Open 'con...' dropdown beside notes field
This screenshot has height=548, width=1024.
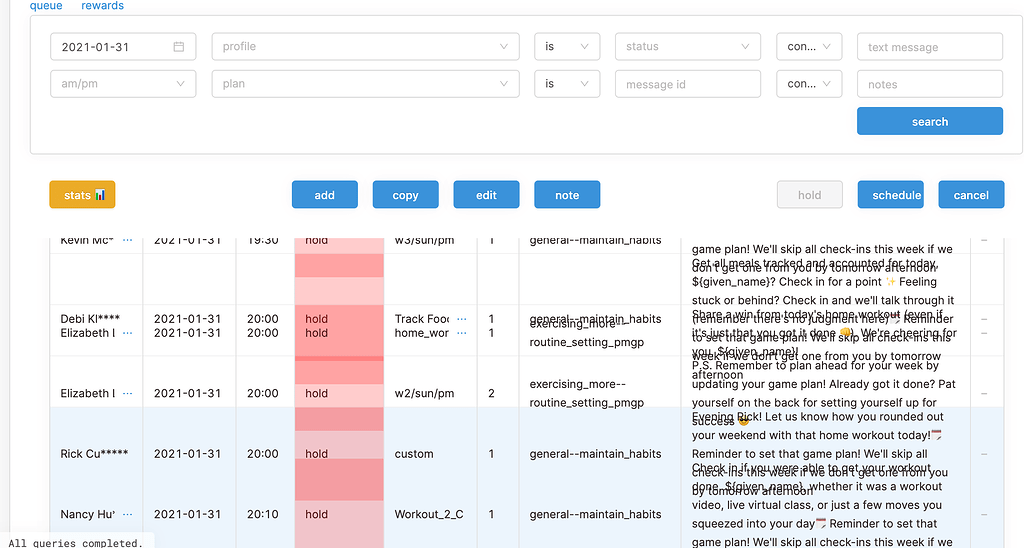pos(809,84)
